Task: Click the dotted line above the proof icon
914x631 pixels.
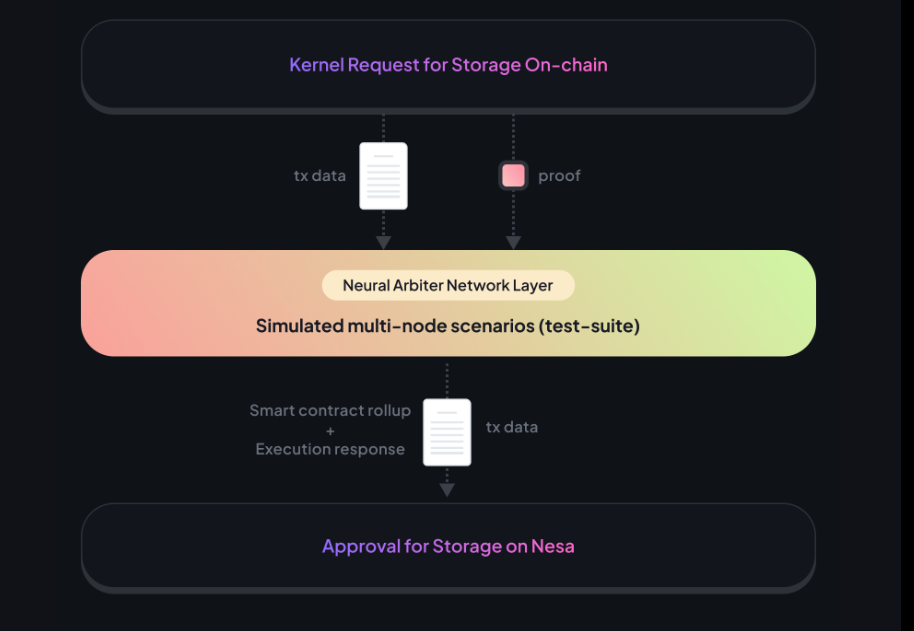Action: point(513,138)
